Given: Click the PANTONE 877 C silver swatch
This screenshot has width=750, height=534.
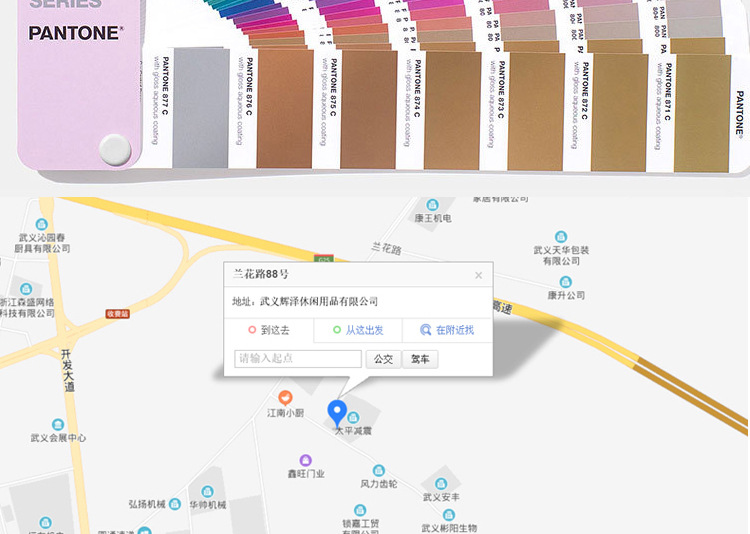Looking at the screenshot, I should (x=201, y=108).
